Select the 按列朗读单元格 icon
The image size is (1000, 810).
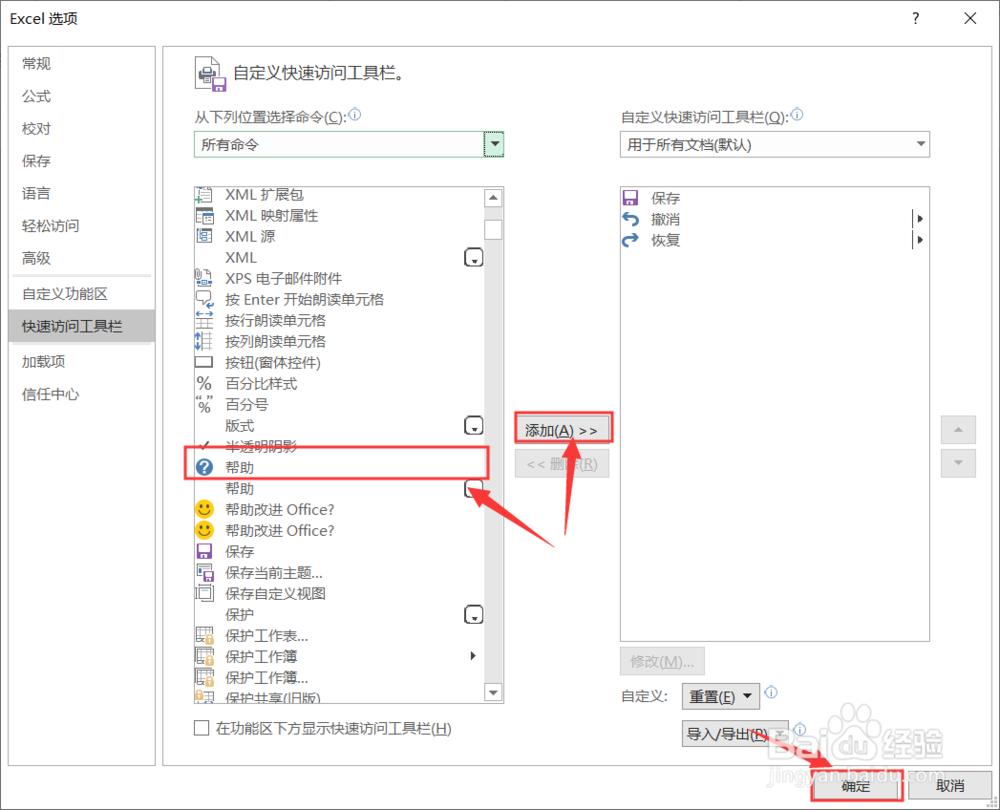[203, 341]
